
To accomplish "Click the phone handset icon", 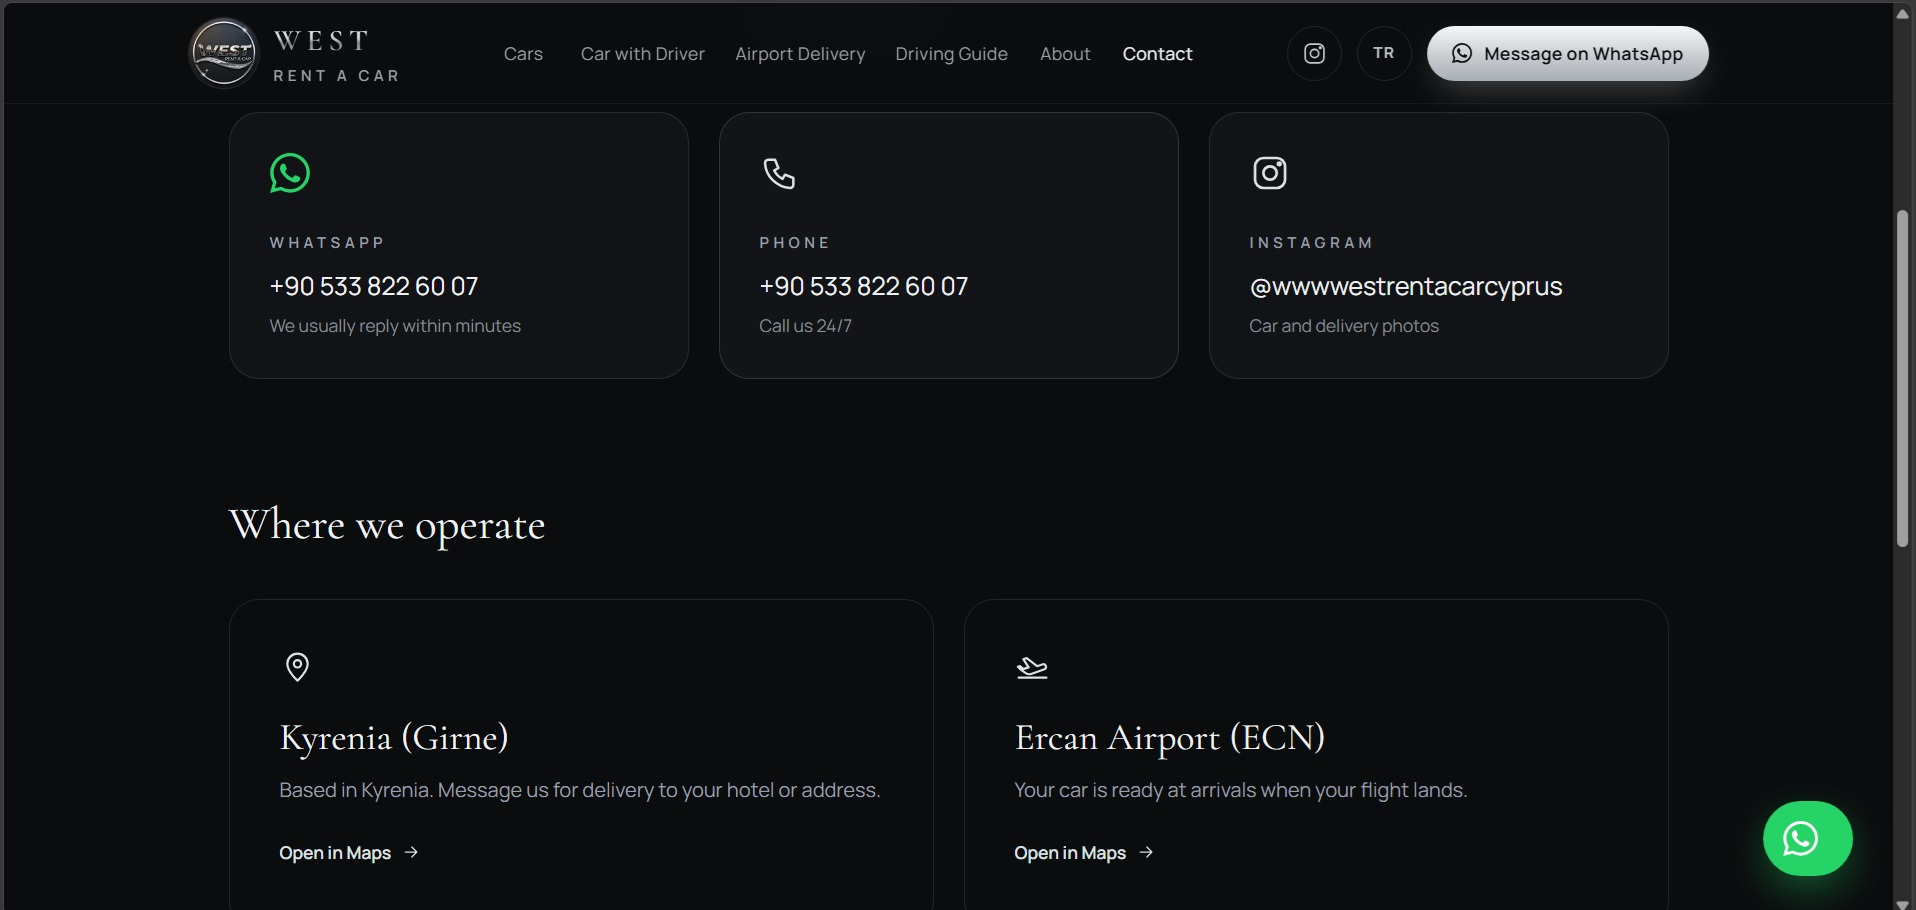I will [779, 173].
